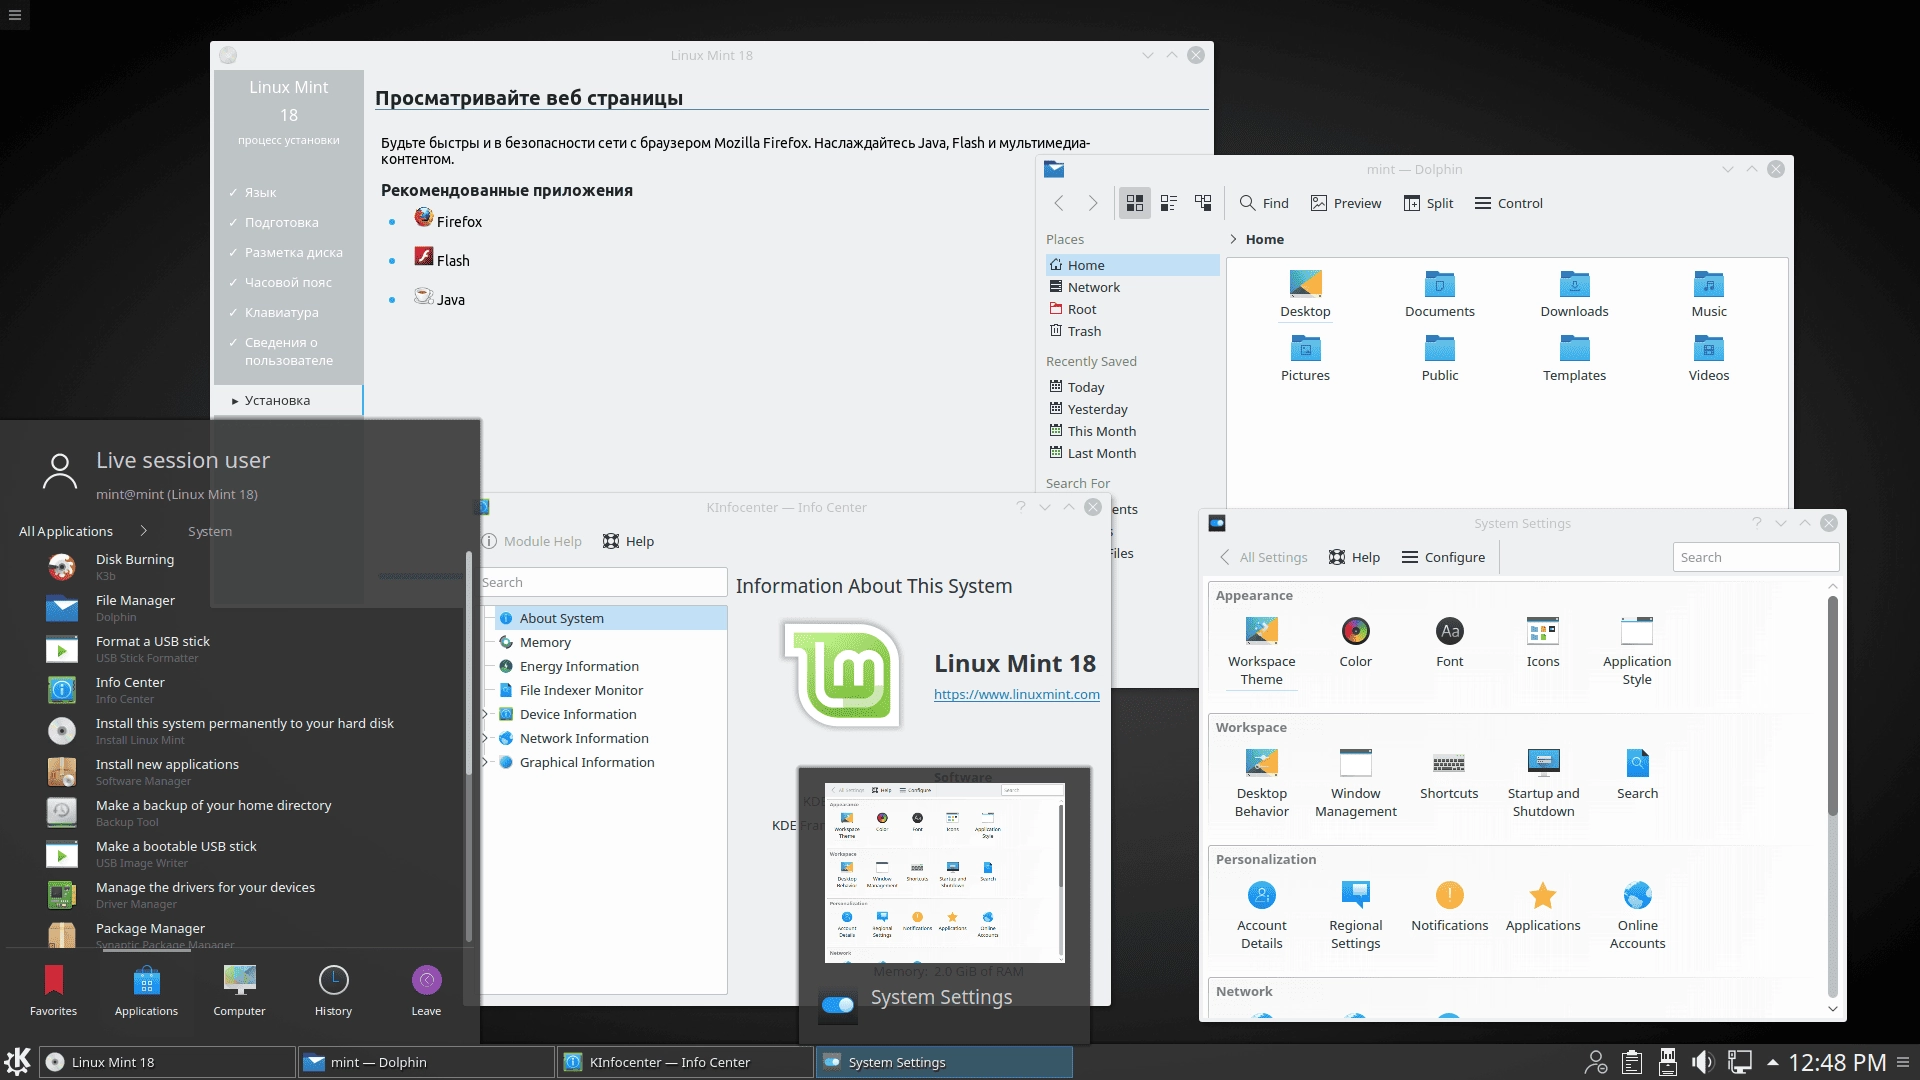Viewport: 1920px width, 1080px height.
Task: Open the Music folder in Dolphin
Action: [1708, 294]
